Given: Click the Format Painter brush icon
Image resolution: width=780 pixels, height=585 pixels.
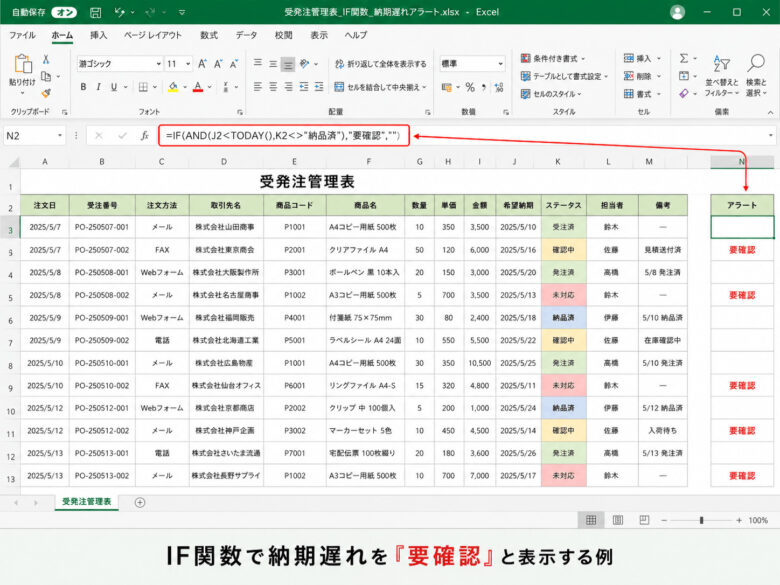Looking at the screenshot, I should coord(46,93).
